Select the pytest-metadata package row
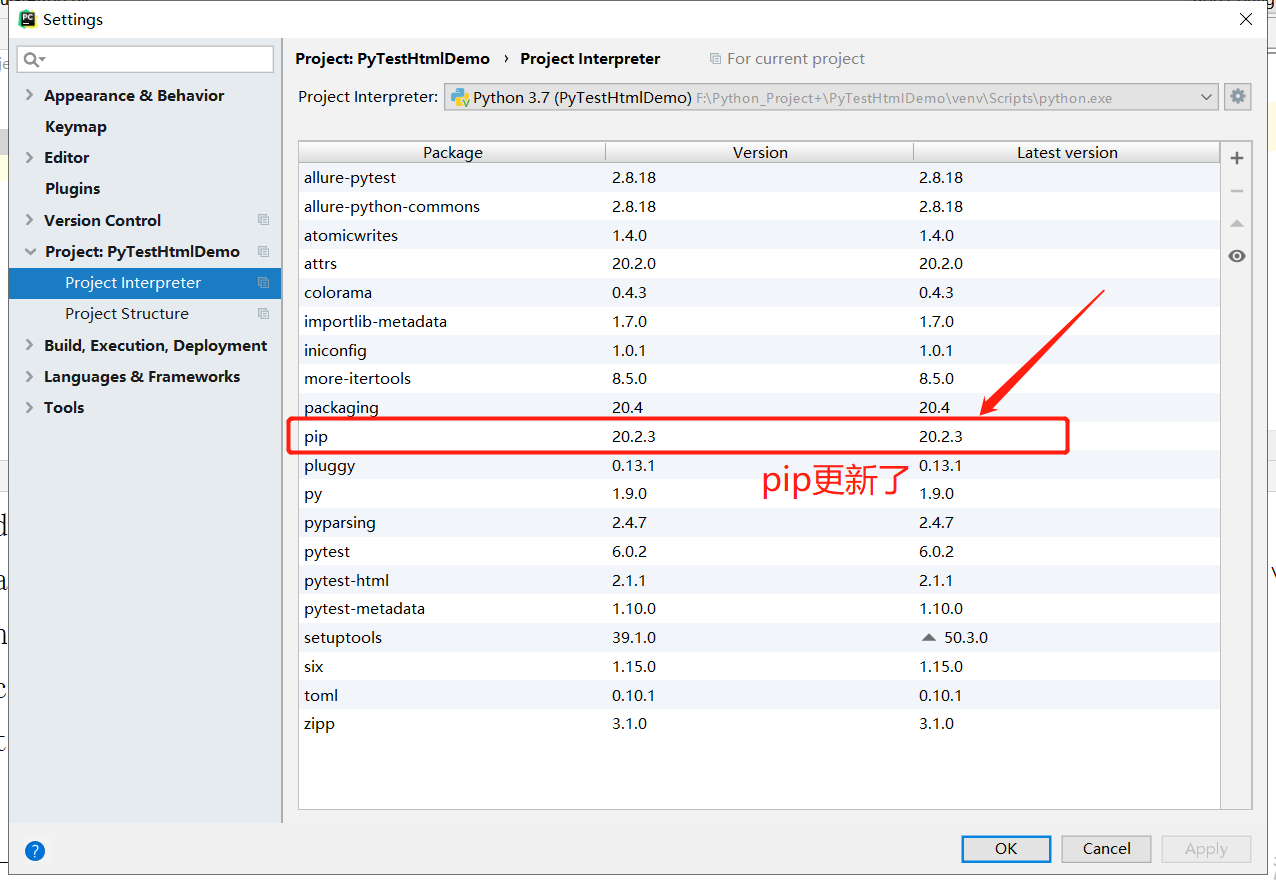 tap(759, 609)
